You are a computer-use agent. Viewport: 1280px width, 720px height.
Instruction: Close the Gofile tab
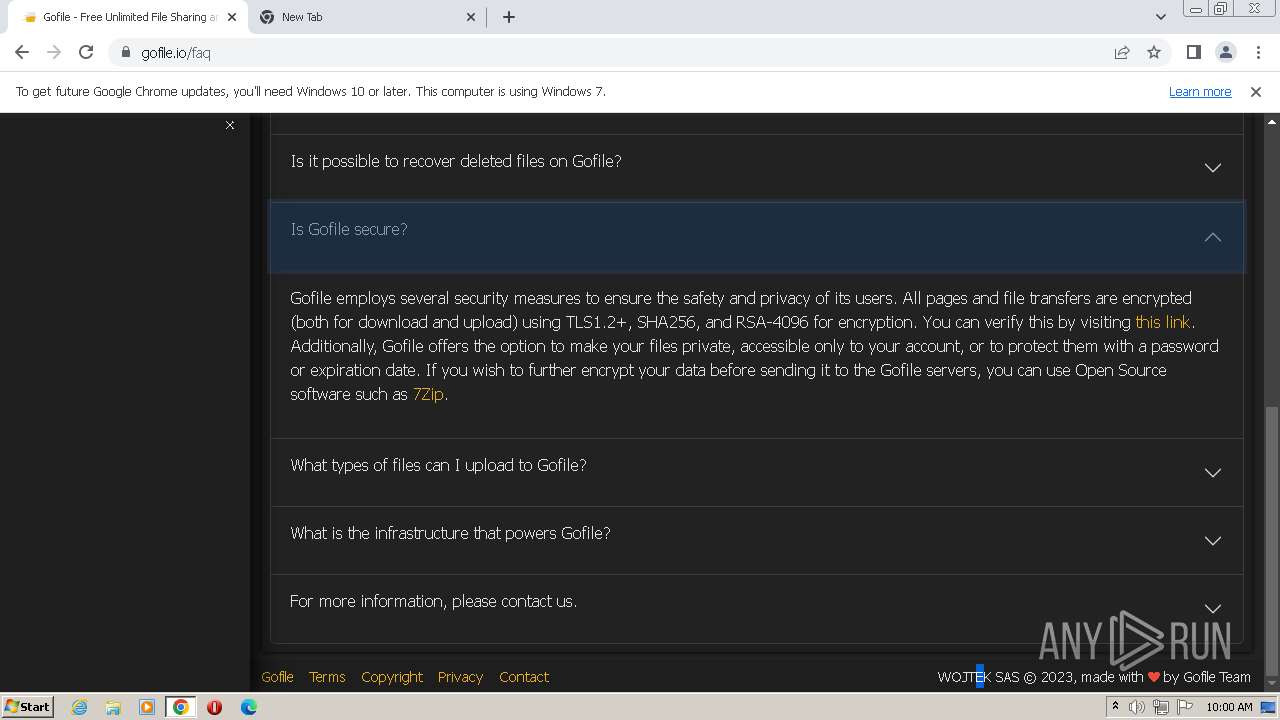point(232,17)
